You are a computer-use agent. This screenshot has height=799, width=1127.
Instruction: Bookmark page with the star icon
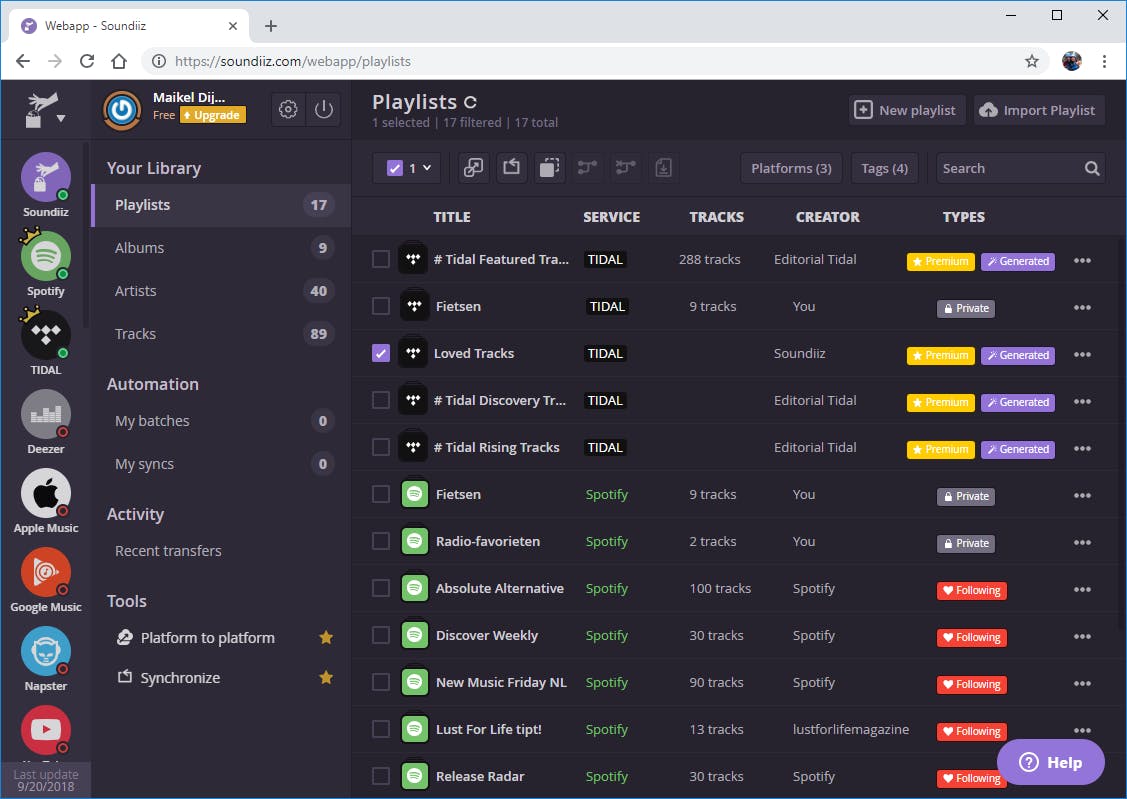1031,61
